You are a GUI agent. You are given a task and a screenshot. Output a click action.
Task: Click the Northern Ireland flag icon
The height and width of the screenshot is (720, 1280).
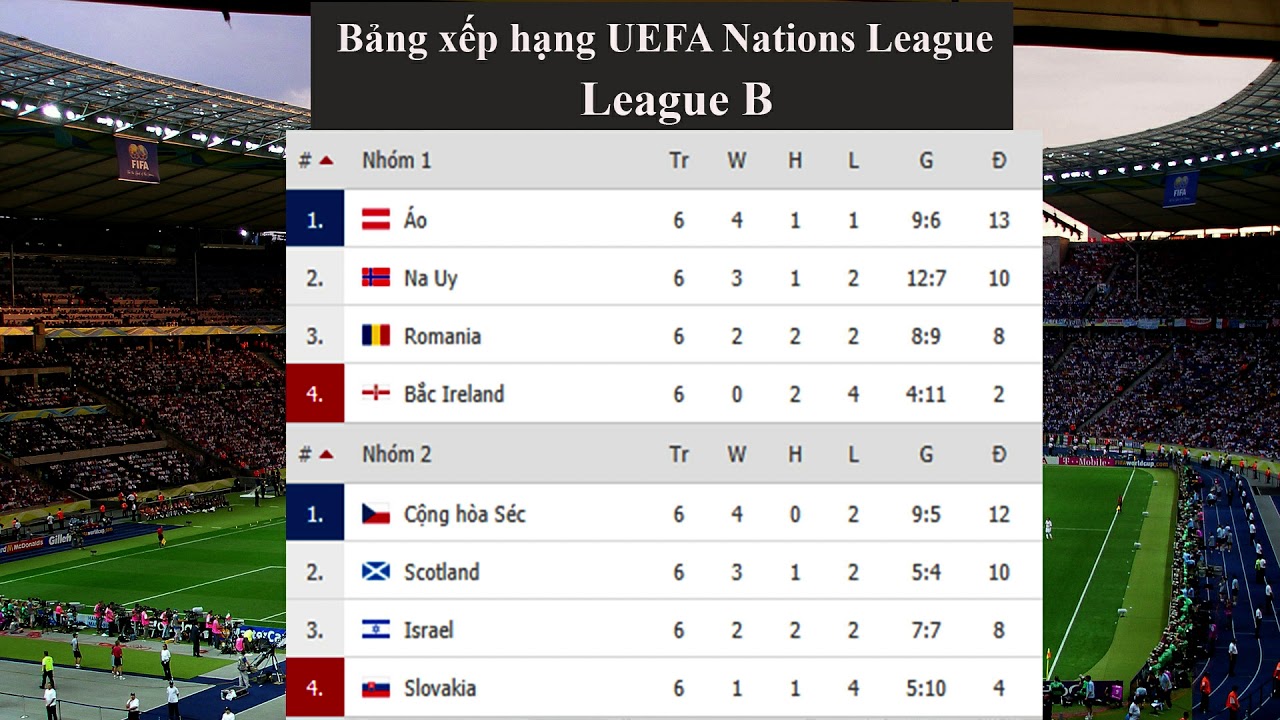tap(376, 394)
